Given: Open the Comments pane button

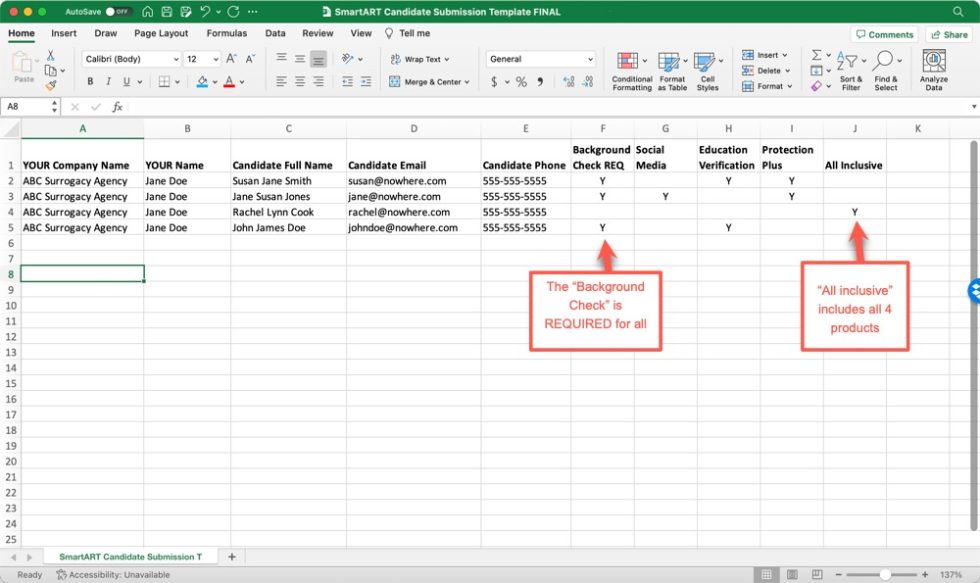Looking at the screenshot, I should click(884, 34).
